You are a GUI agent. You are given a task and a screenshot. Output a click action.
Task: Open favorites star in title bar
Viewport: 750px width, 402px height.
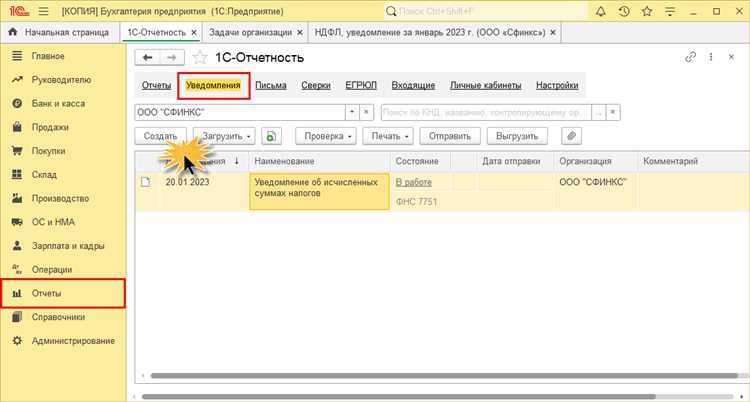(x=647, y=11)
